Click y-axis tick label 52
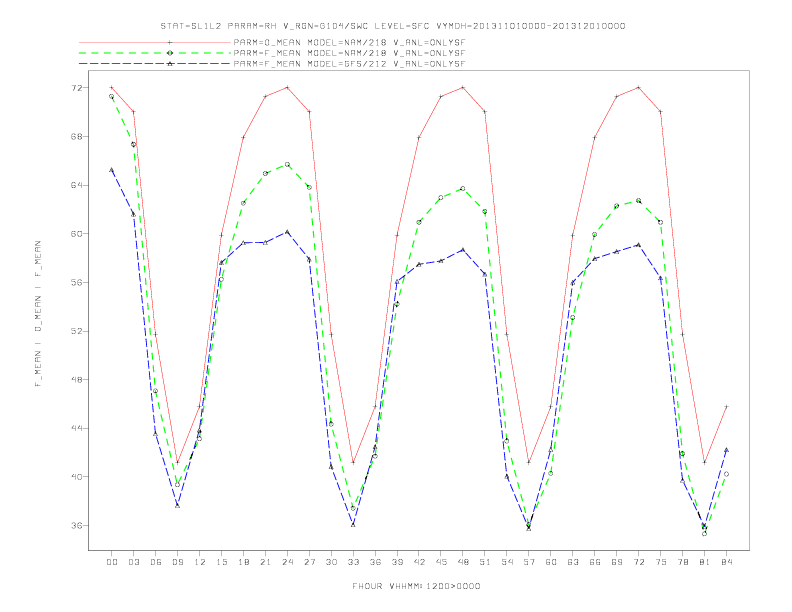This screenshot has height=612, width=792. [77, 331]
